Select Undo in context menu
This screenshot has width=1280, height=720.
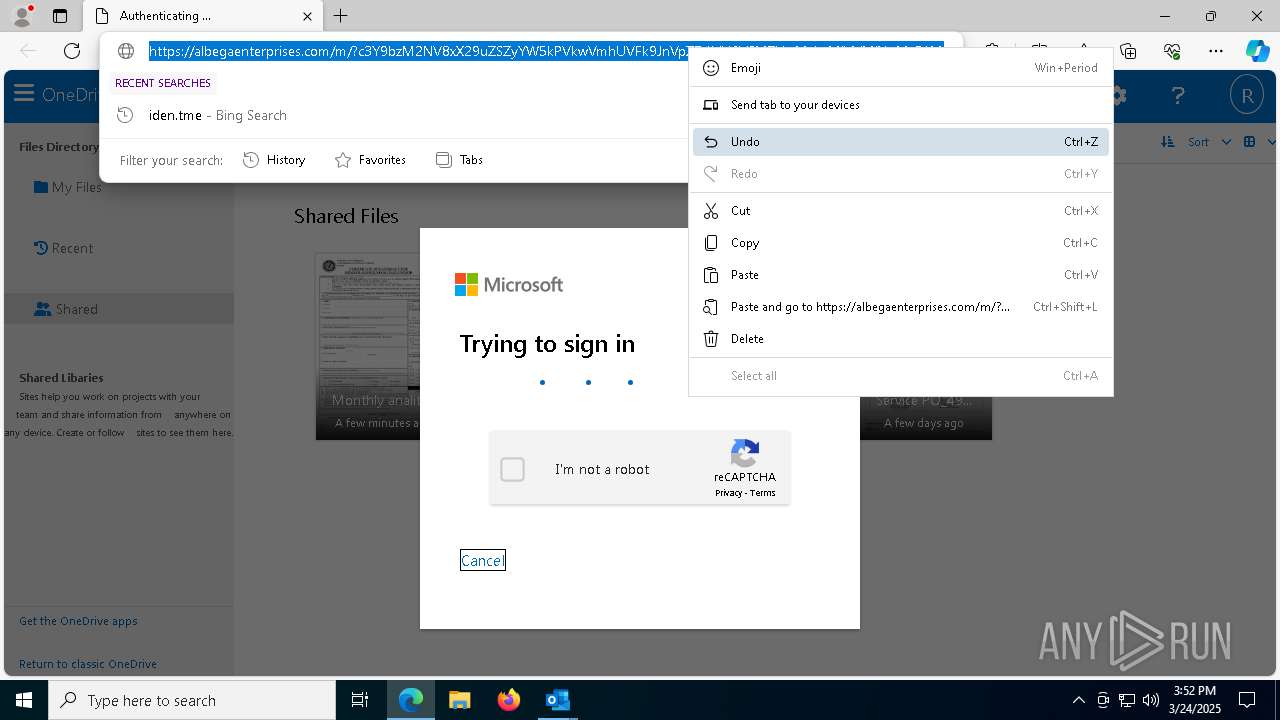[901, 142]
